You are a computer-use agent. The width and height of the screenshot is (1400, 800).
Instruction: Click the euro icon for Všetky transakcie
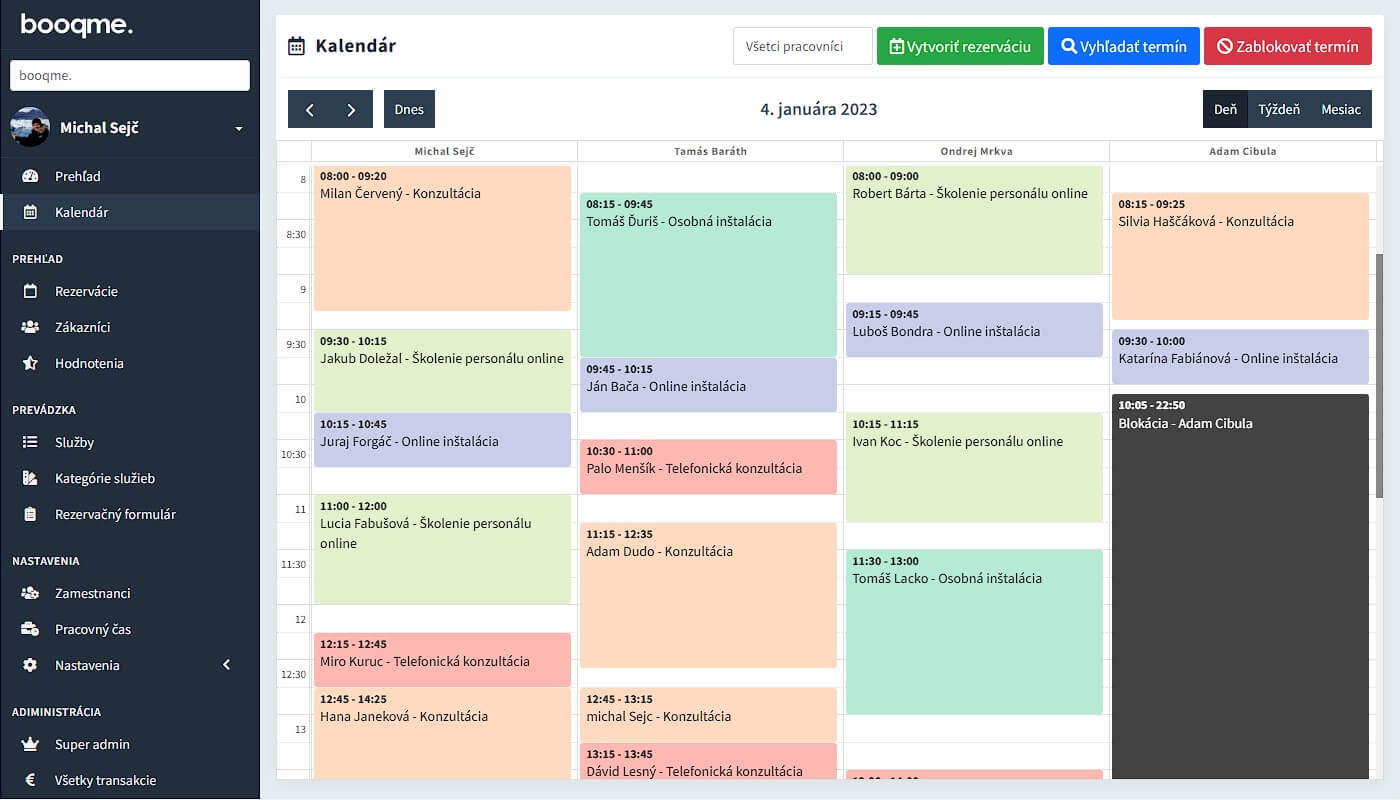30,780
